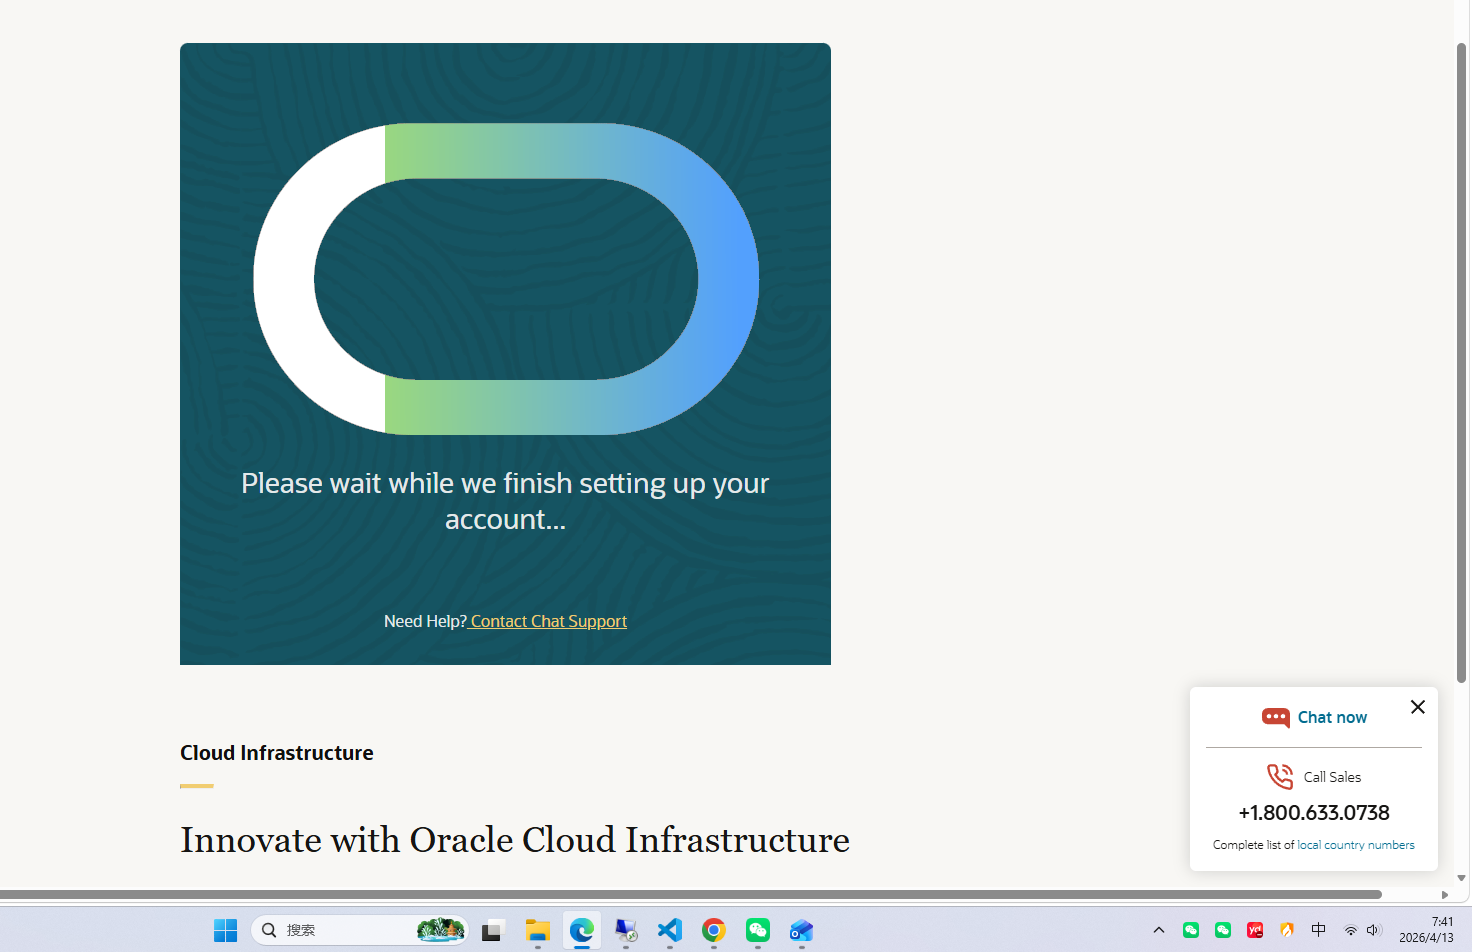Click the horizontal scrollbar thumb
This screenshot has width=1472, height=952.
click(x=691, y=894)
